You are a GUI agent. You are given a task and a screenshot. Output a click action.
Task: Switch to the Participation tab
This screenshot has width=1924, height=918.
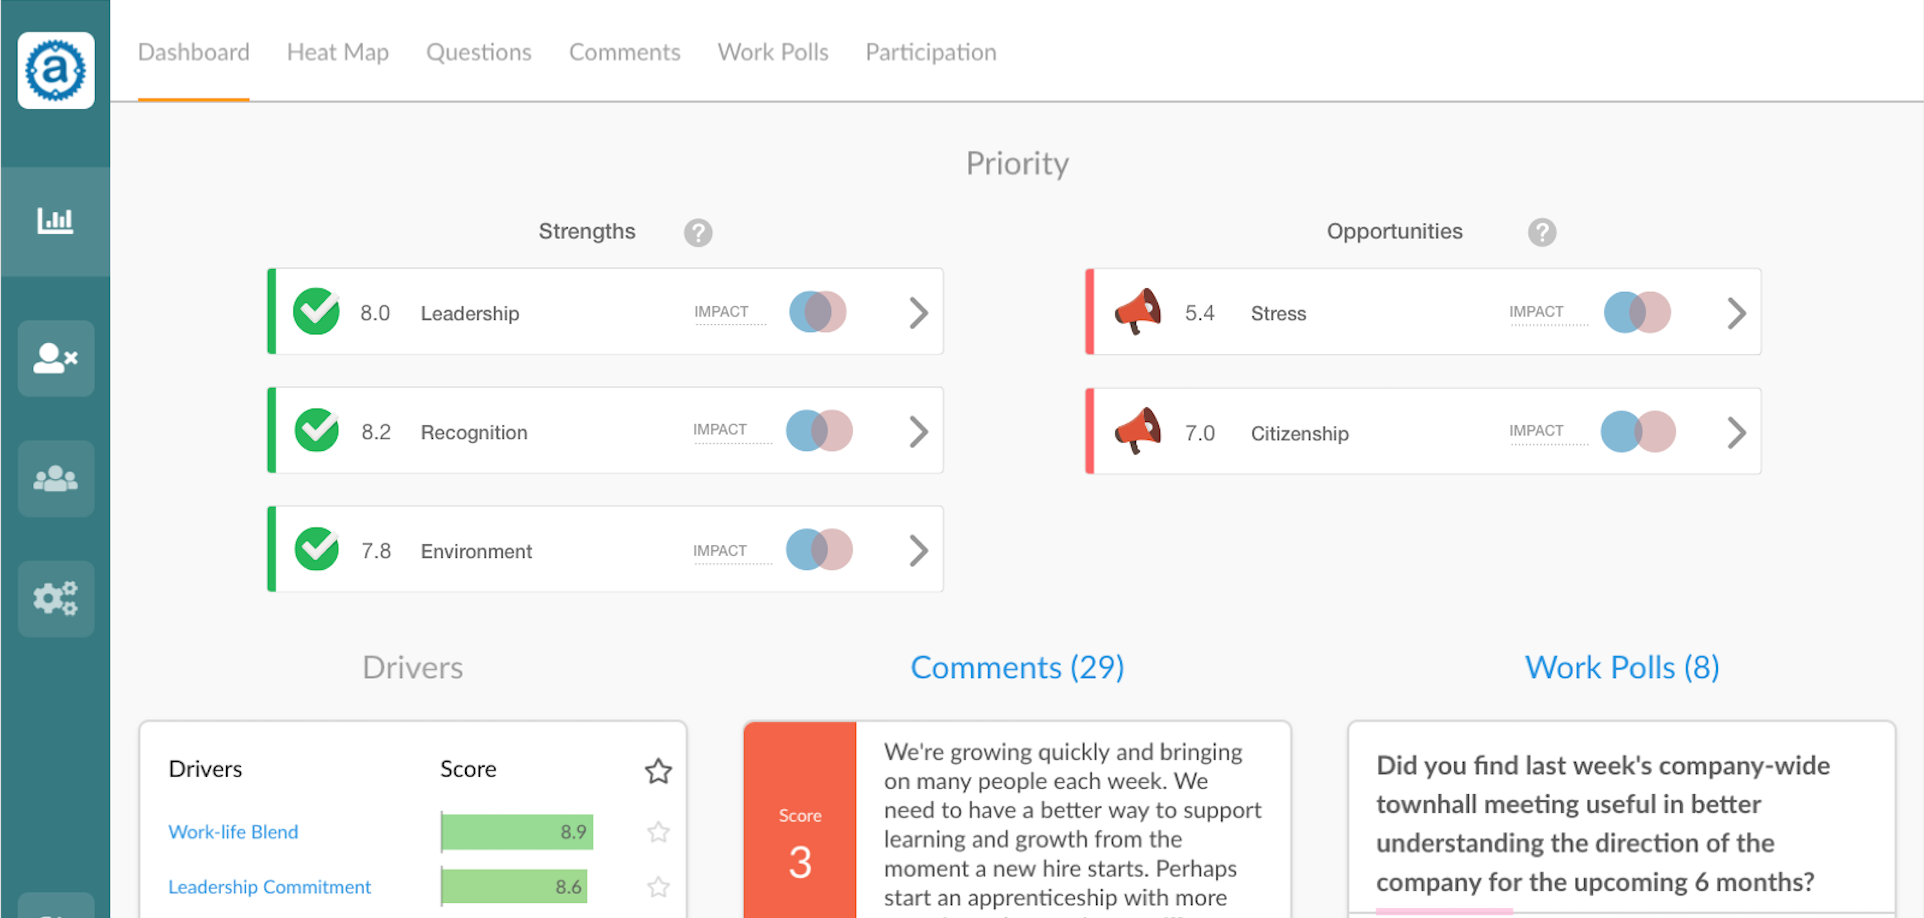(931, 52)
